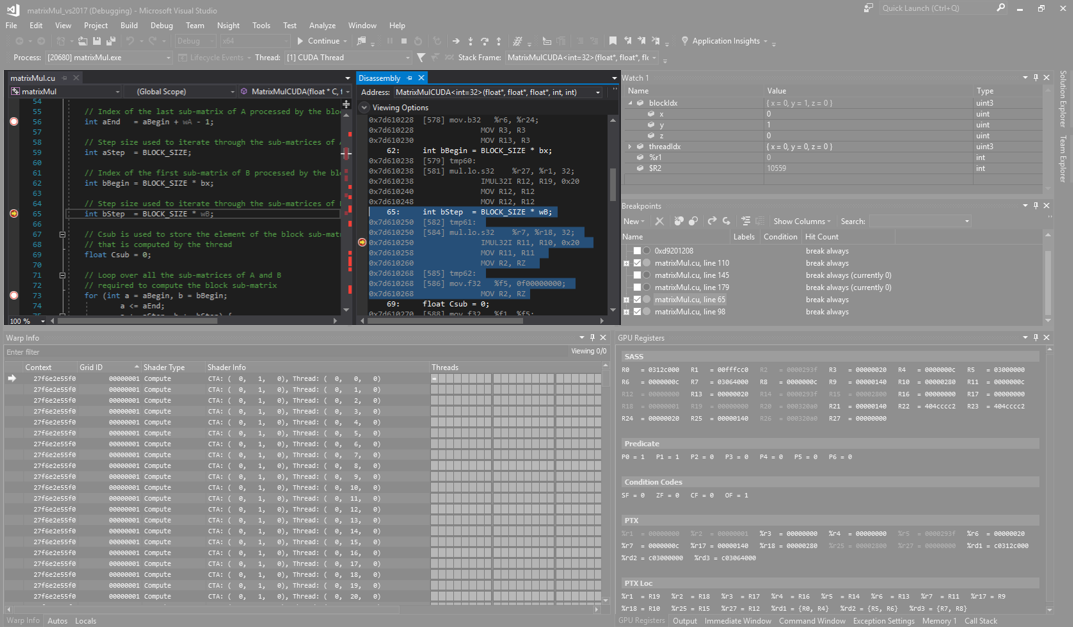Click the Hit Count column header
This screenshot has width=1073, height=627.
click(822, 237)
